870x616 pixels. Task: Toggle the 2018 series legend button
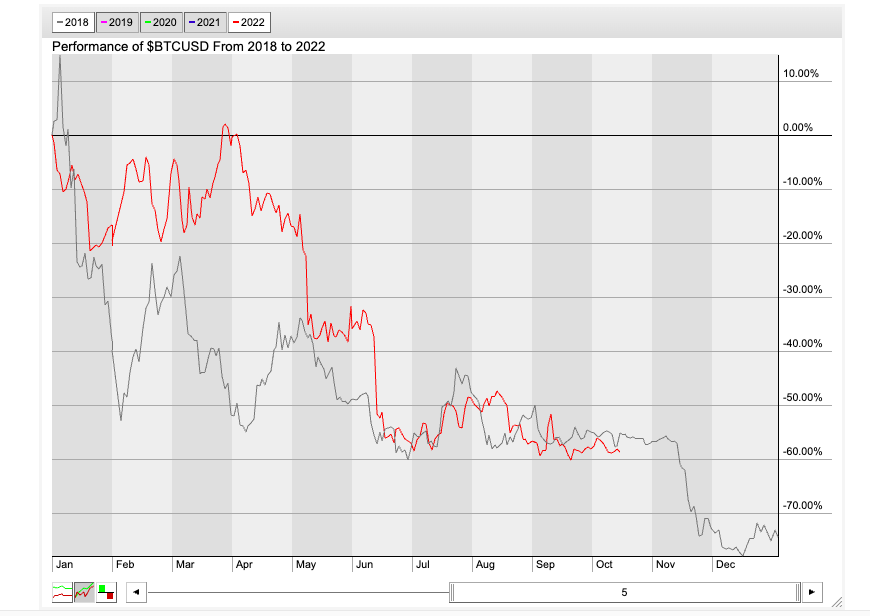click(73, 22)
